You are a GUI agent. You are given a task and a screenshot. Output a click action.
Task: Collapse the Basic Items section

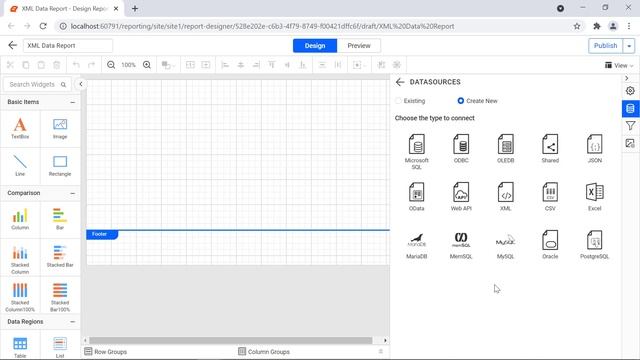[x=73, y=102]
